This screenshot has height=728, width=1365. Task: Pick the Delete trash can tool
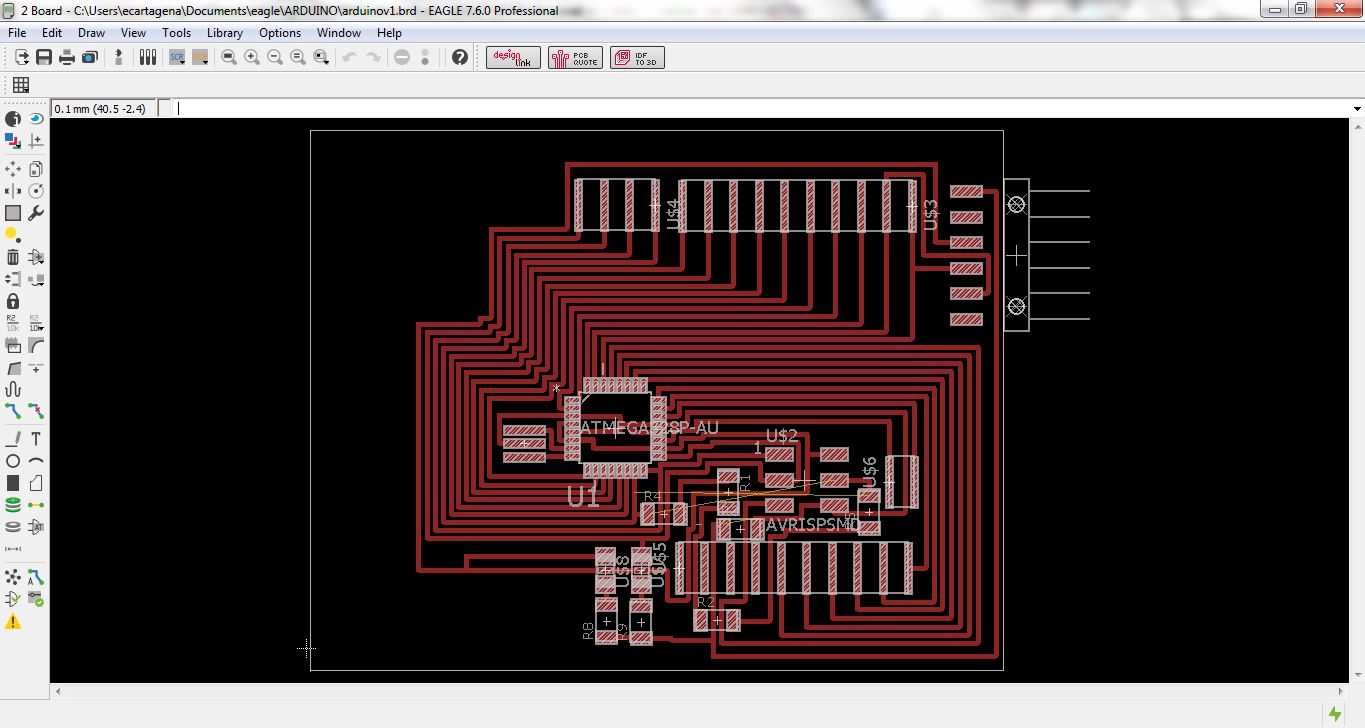(x=13, y=257)
